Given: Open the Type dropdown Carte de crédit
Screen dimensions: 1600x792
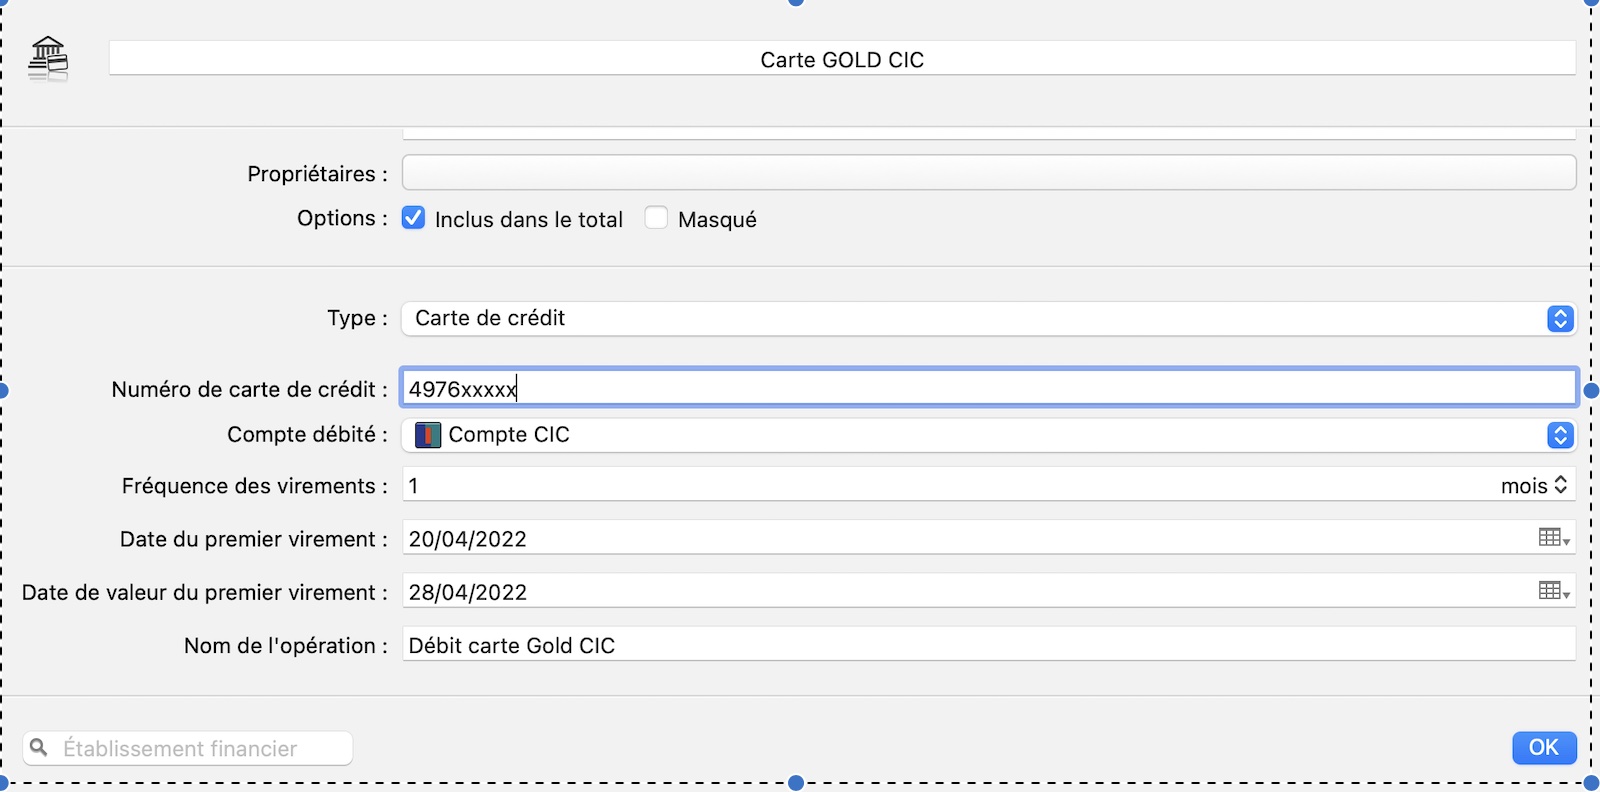Looking at the screenshot, I should [989, 318].
